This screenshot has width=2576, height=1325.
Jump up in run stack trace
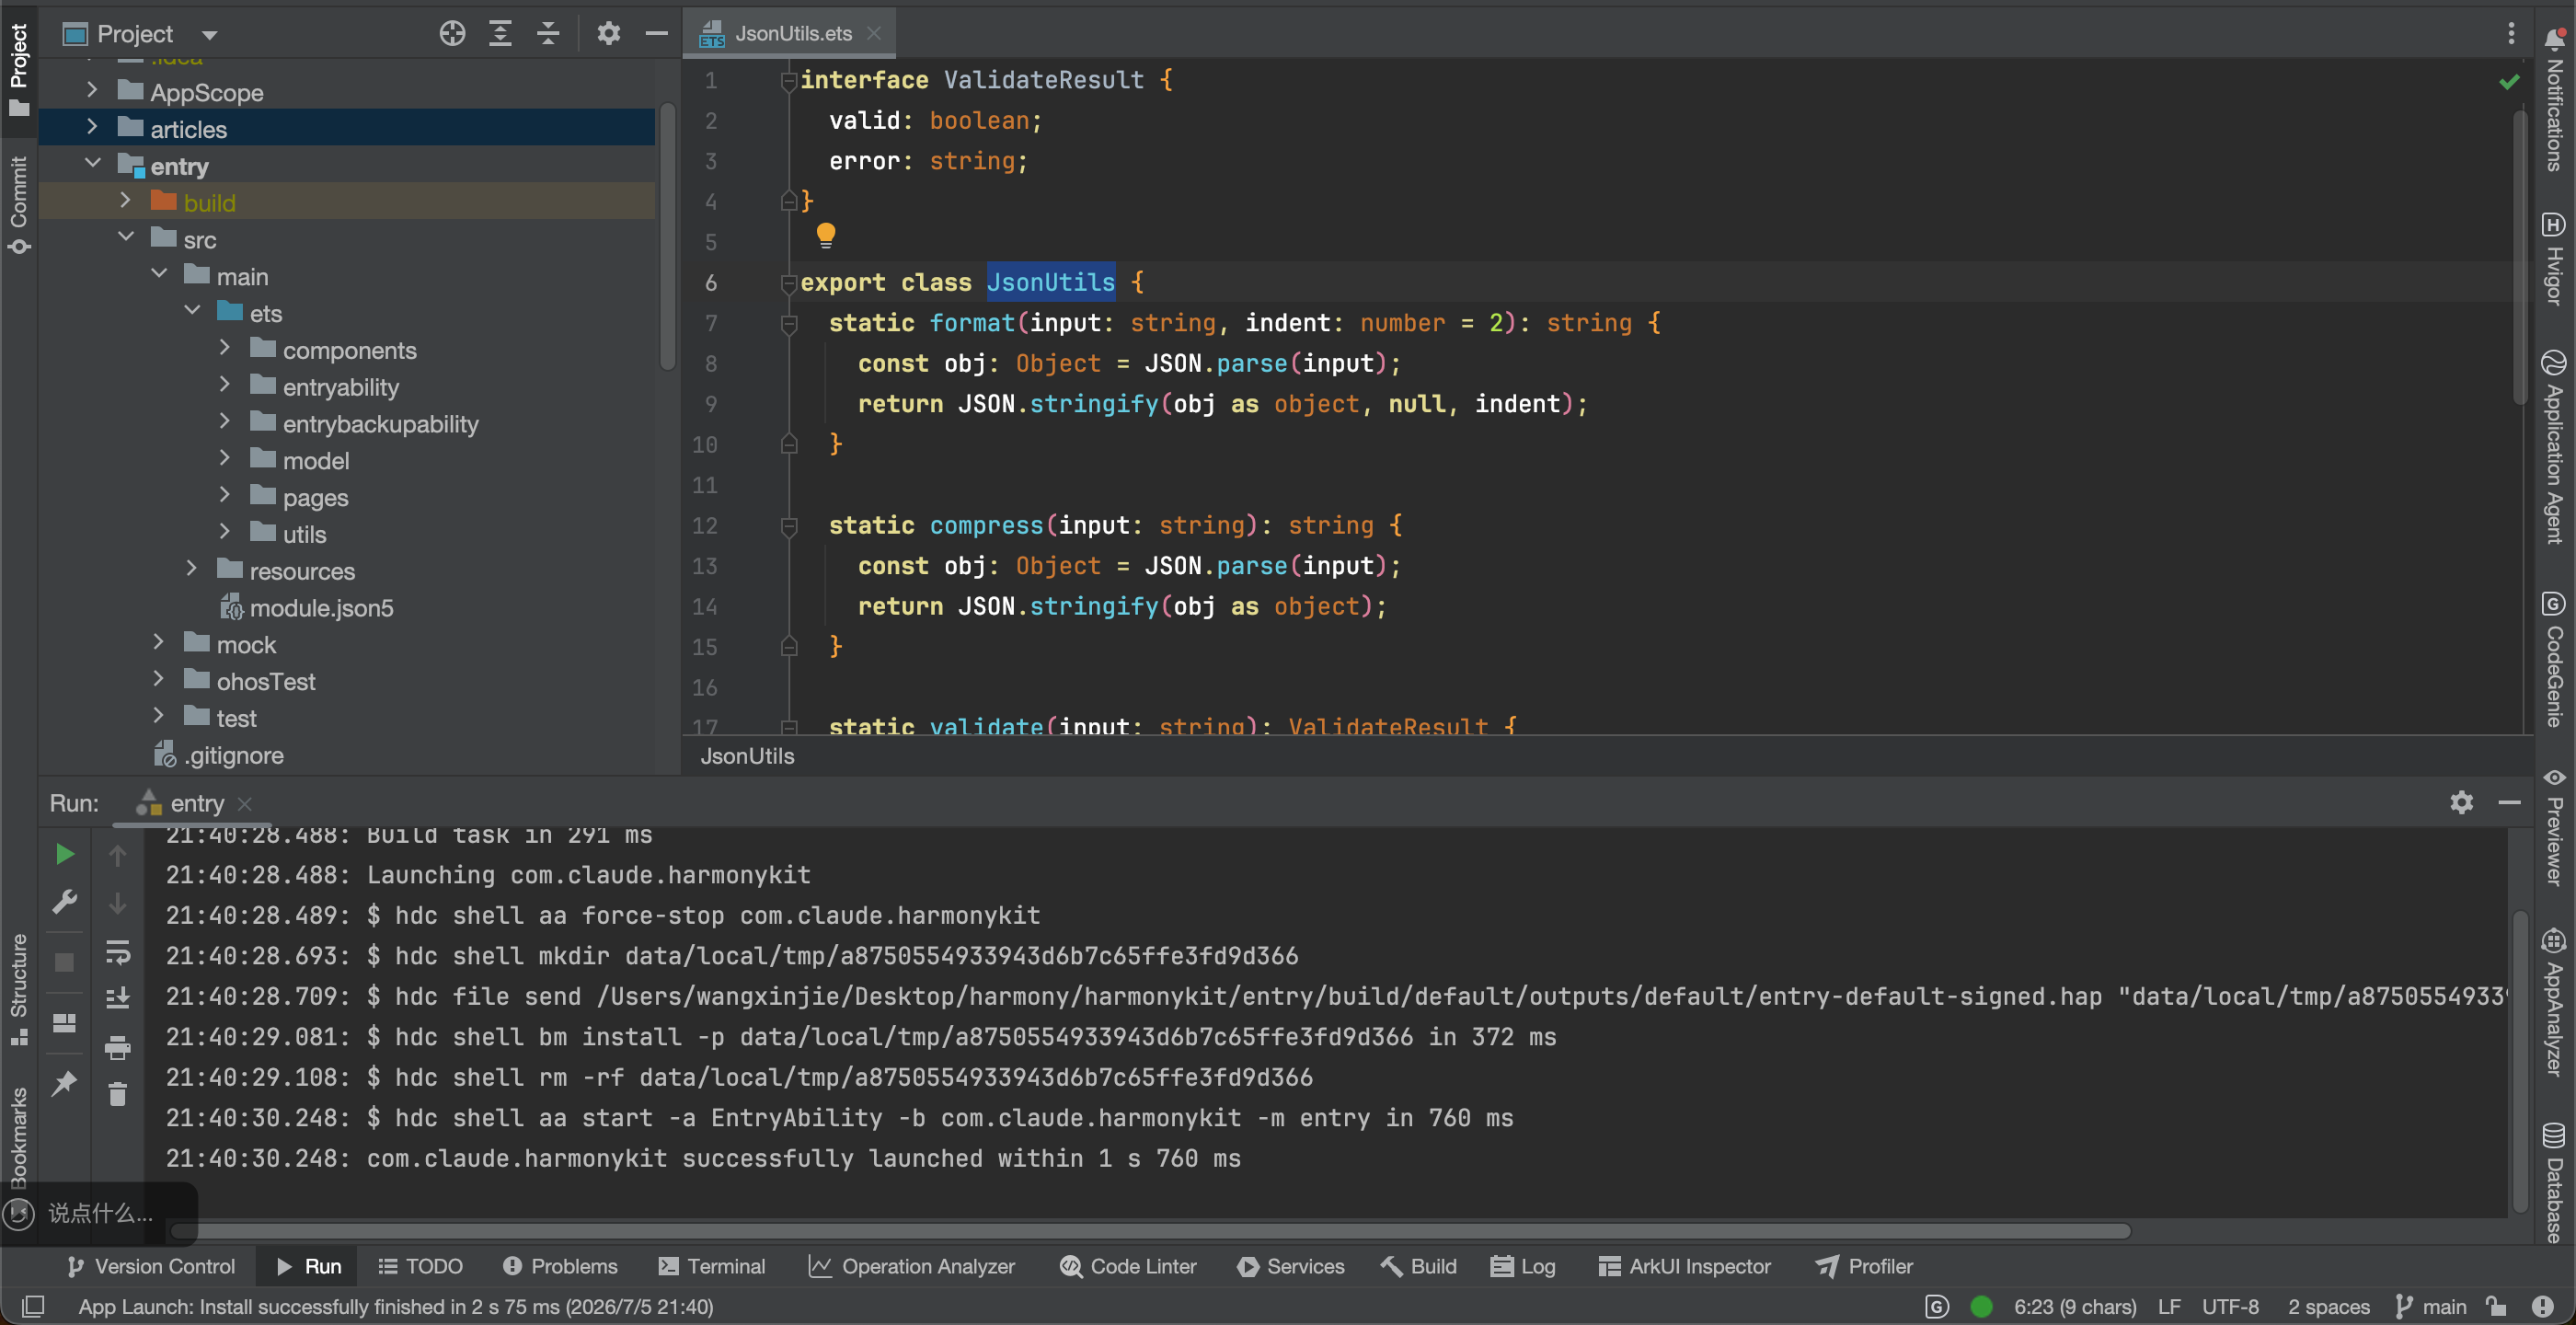[117, 854]
